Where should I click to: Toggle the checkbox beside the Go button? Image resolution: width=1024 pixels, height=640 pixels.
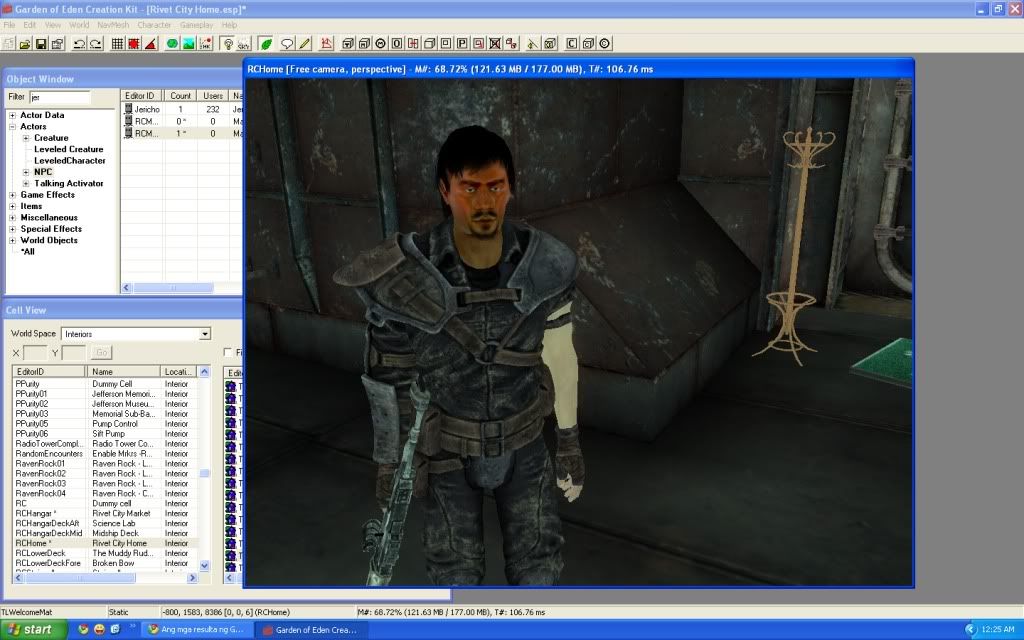coord(228,353)
